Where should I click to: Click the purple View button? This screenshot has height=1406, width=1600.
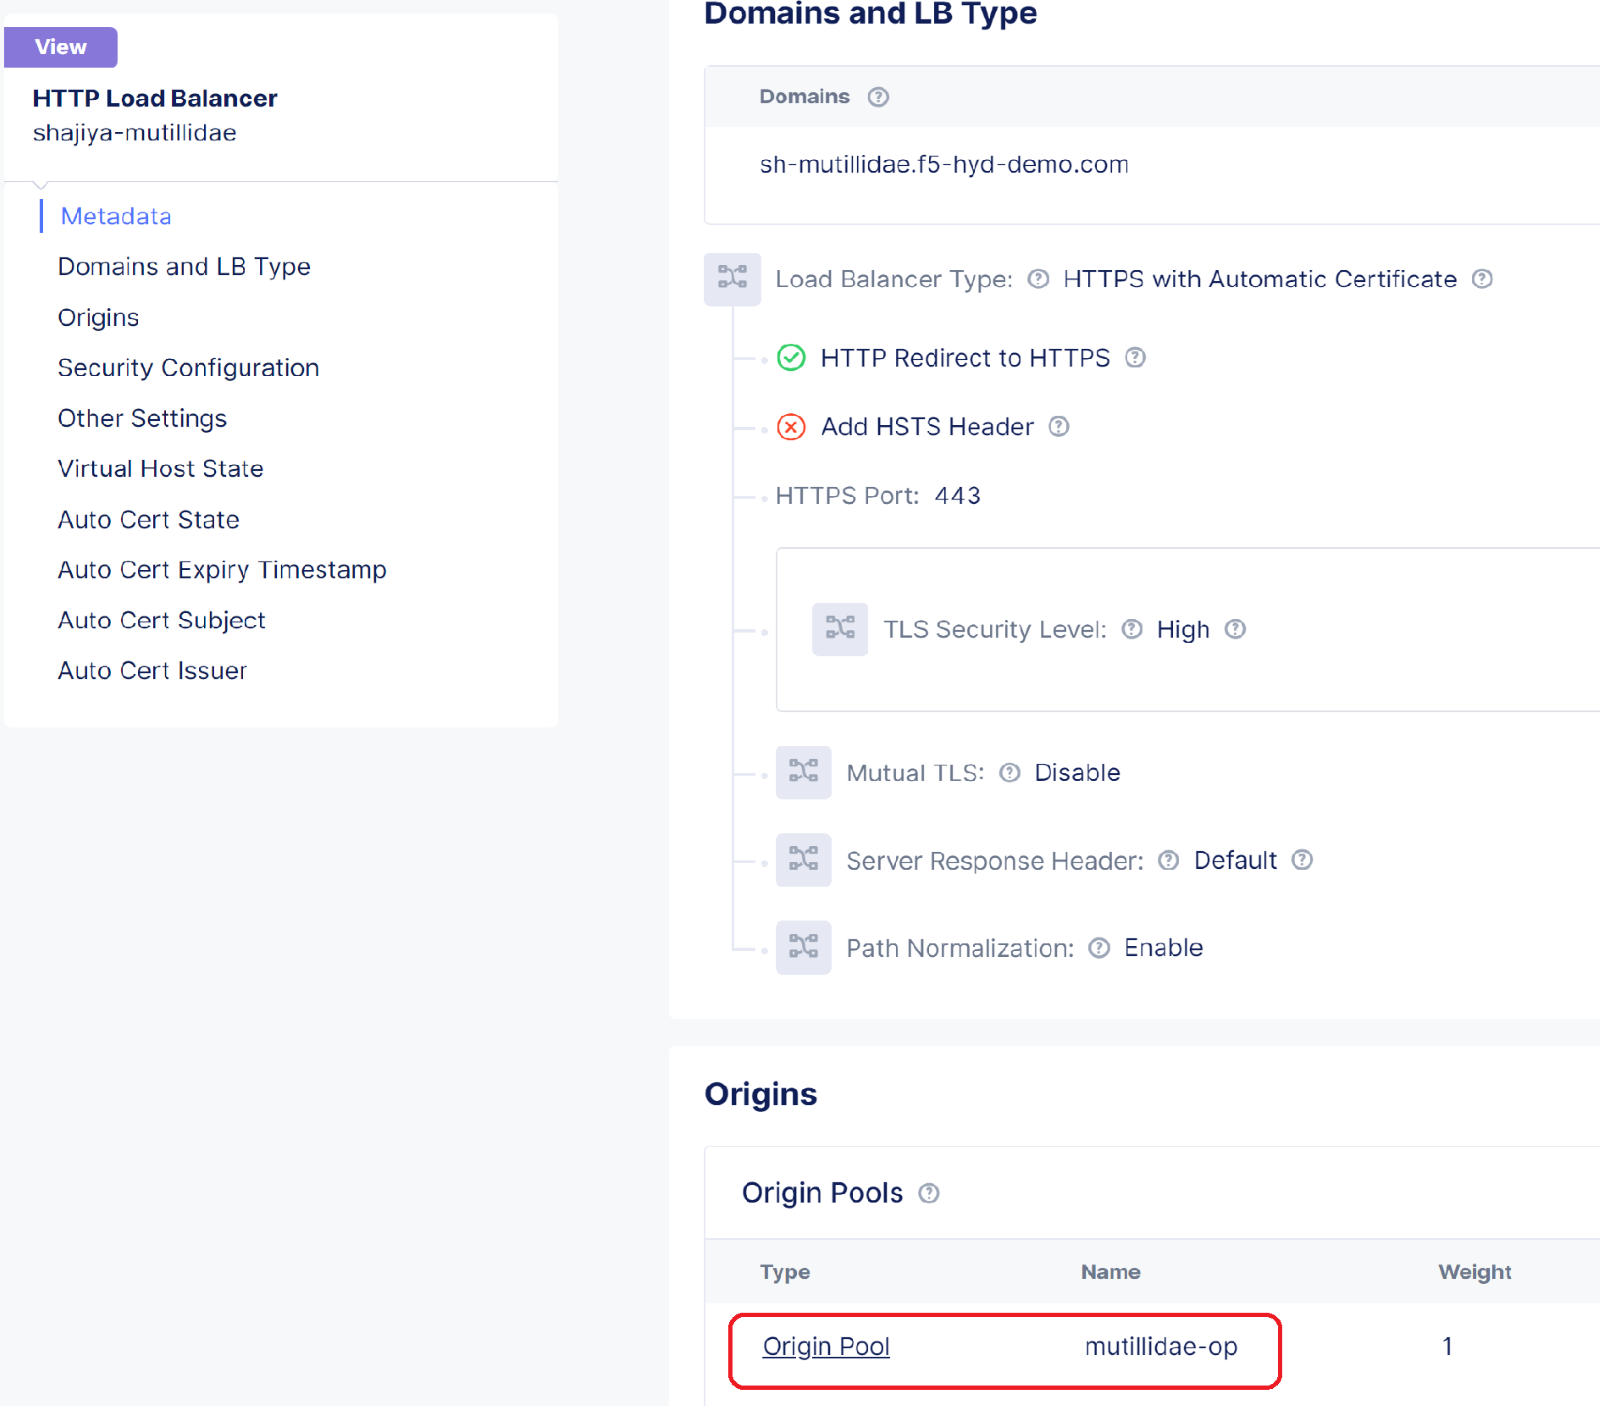(x=61, y=47)
